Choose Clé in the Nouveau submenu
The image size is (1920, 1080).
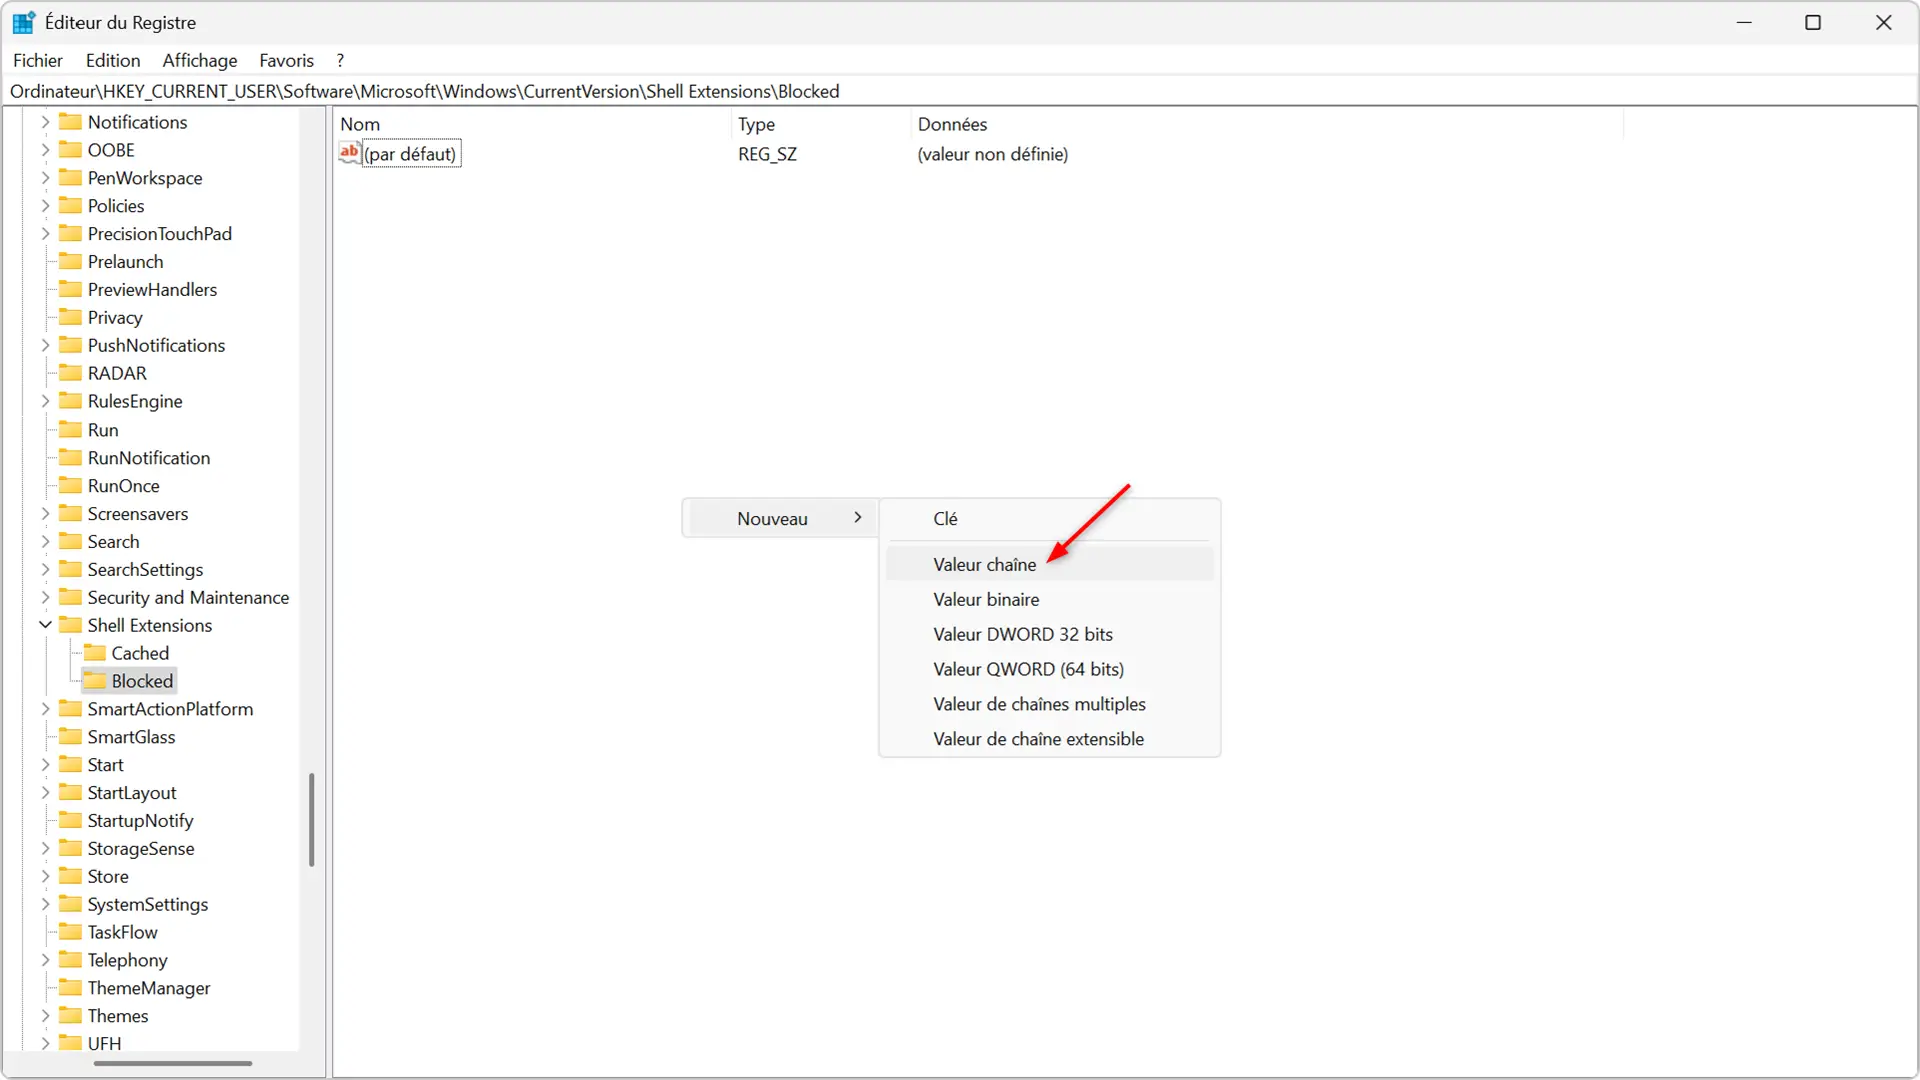pos(1049,519)
